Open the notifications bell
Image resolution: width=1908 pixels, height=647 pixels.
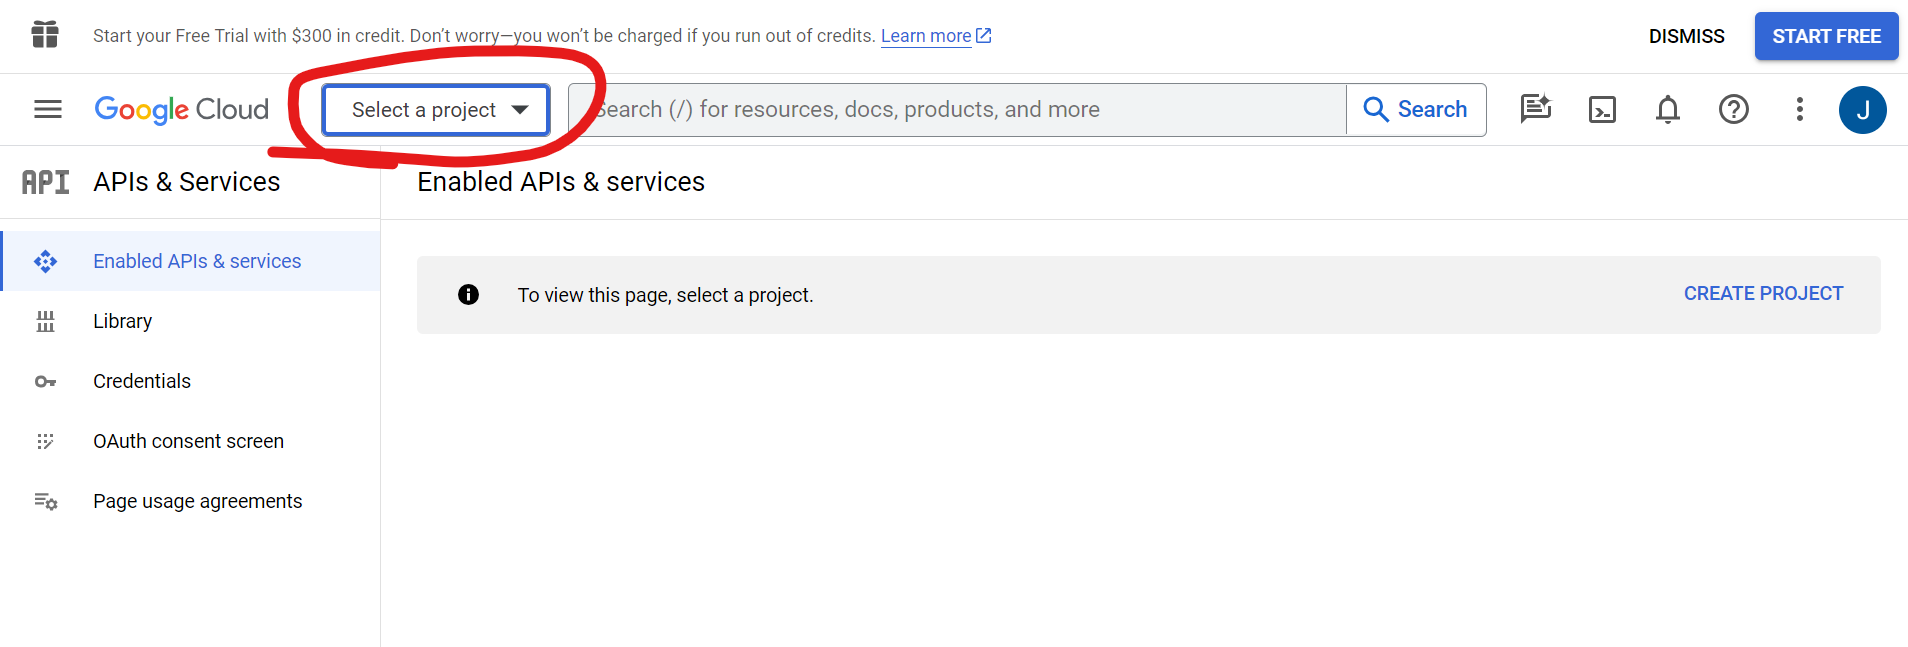coord(1668,109)
